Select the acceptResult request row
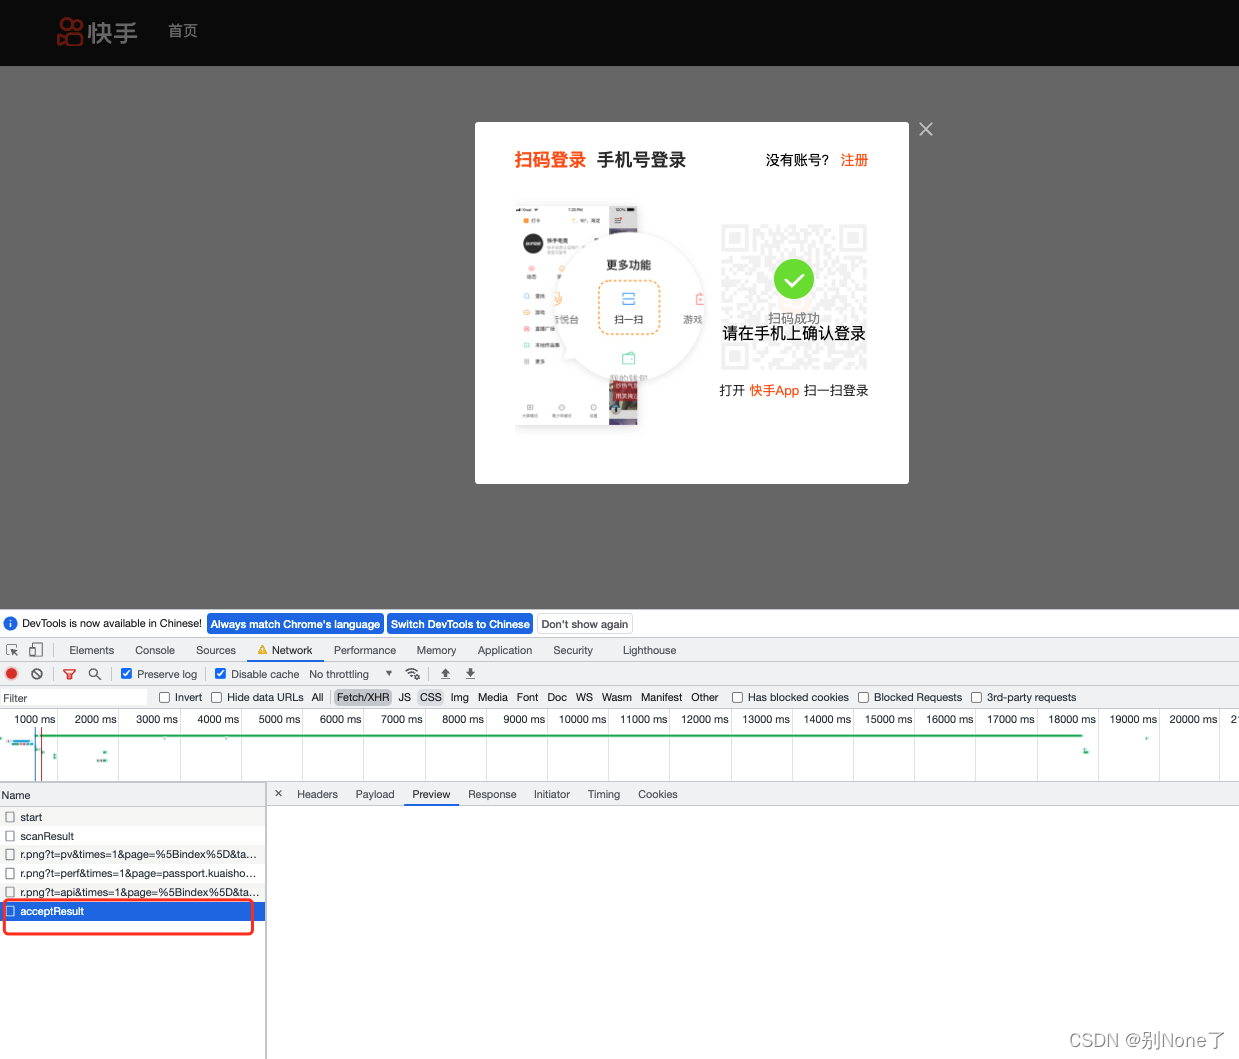The width and height of the screenshot is (1239, 1059). coord(132,911)
